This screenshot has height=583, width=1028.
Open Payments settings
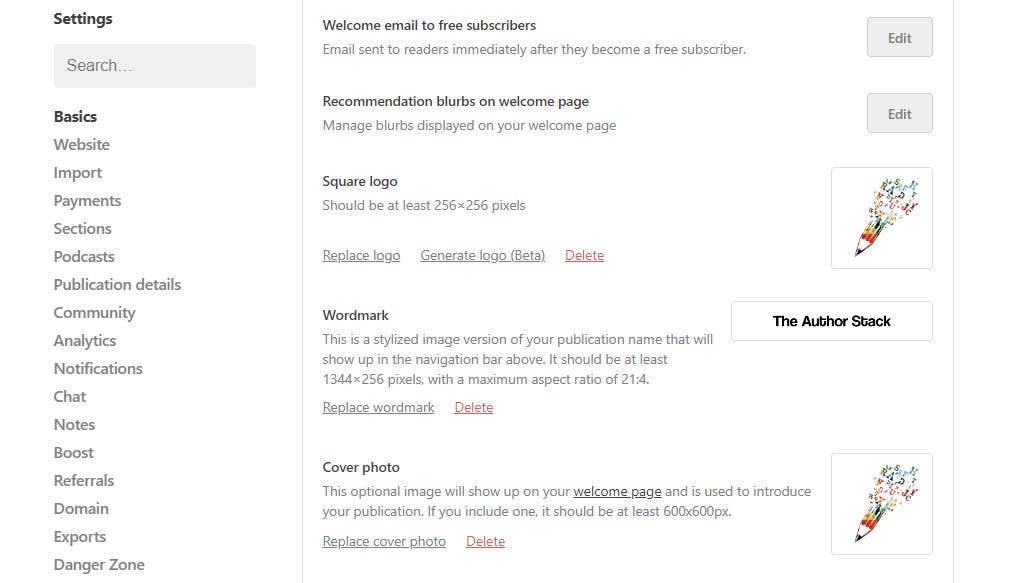(87, 200)
